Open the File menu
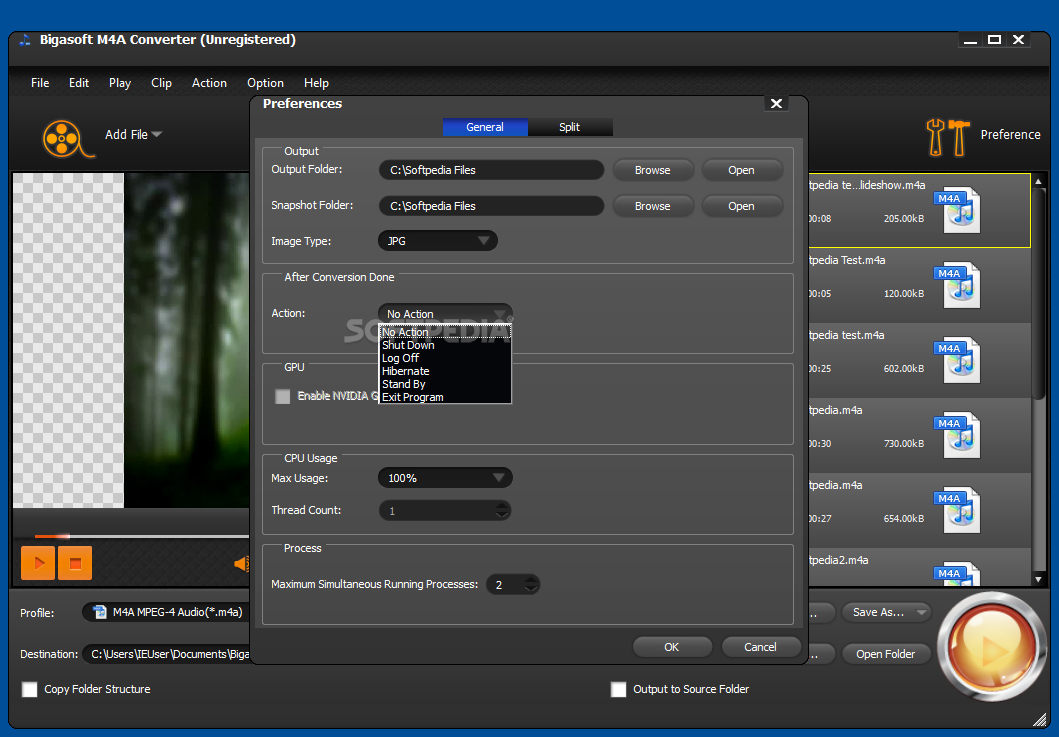The image size is (1059, 737). (40, 82)
